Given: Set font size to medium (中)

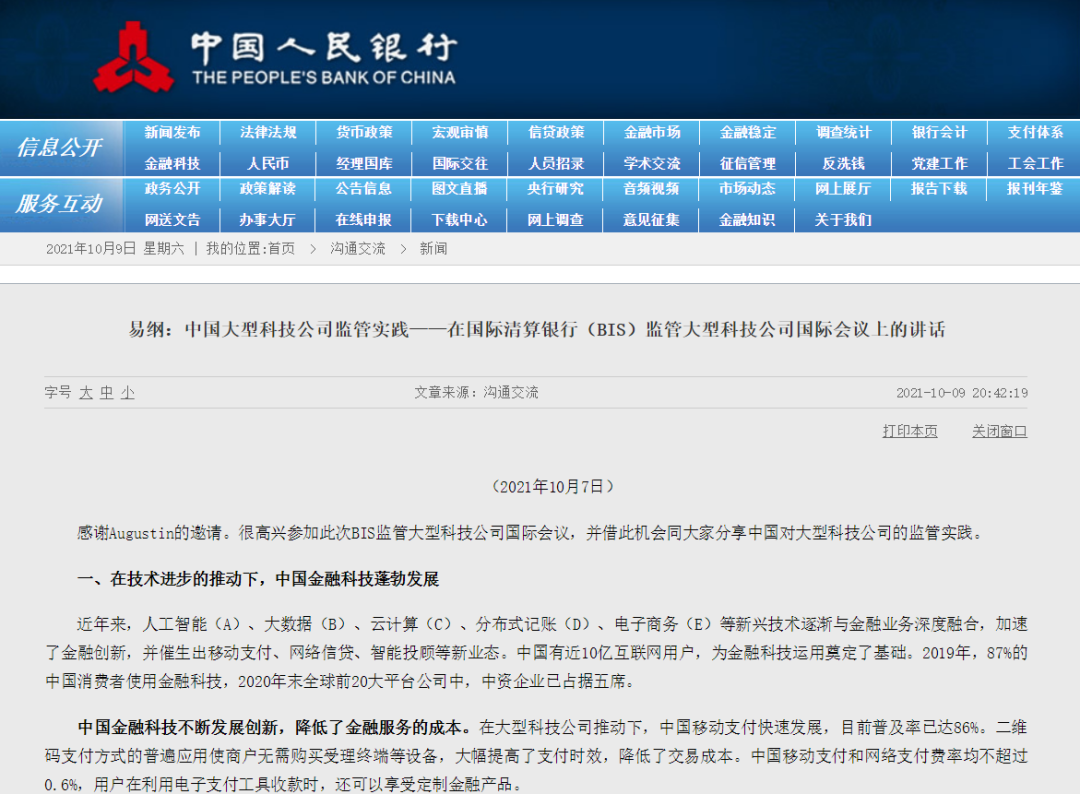Looking at the screenshot, I should pos(107,393).
